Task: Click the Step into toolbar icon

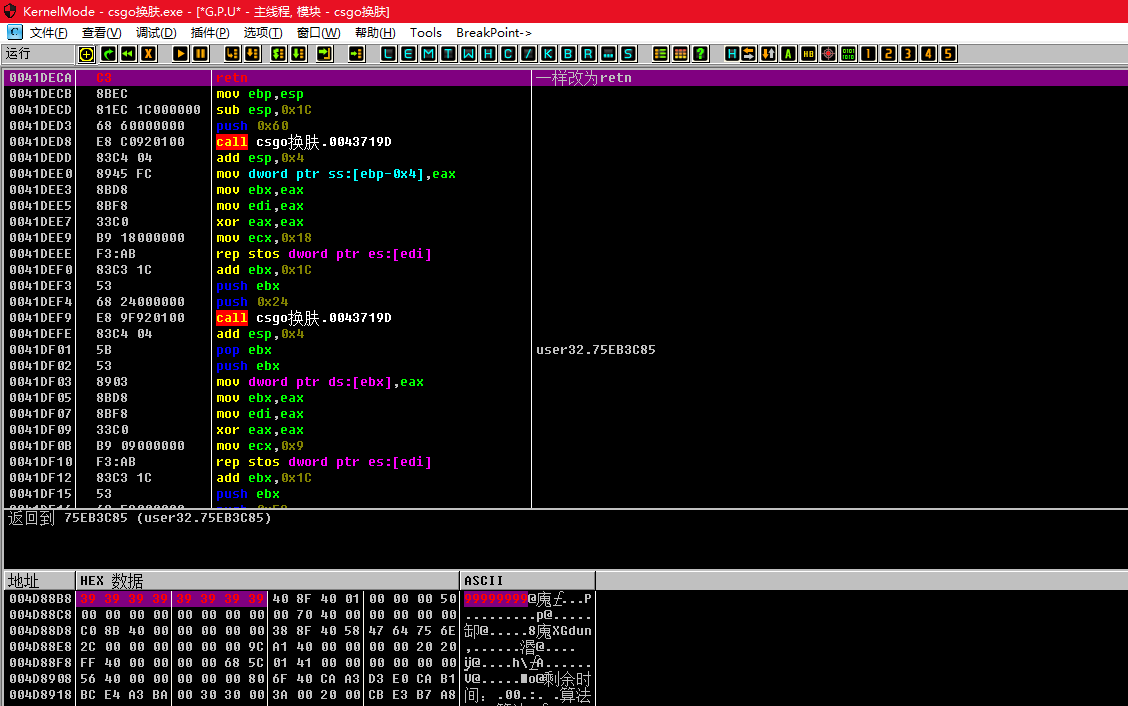Action: [x=232, y=54]
